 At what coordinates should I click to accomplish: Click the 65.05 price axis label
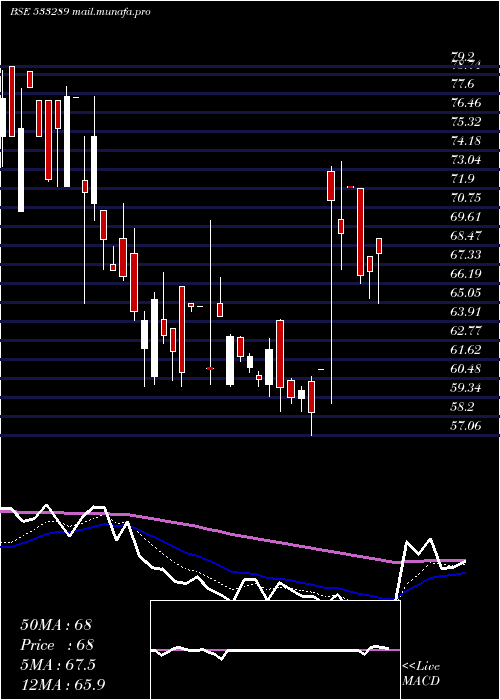coord(466,293)
